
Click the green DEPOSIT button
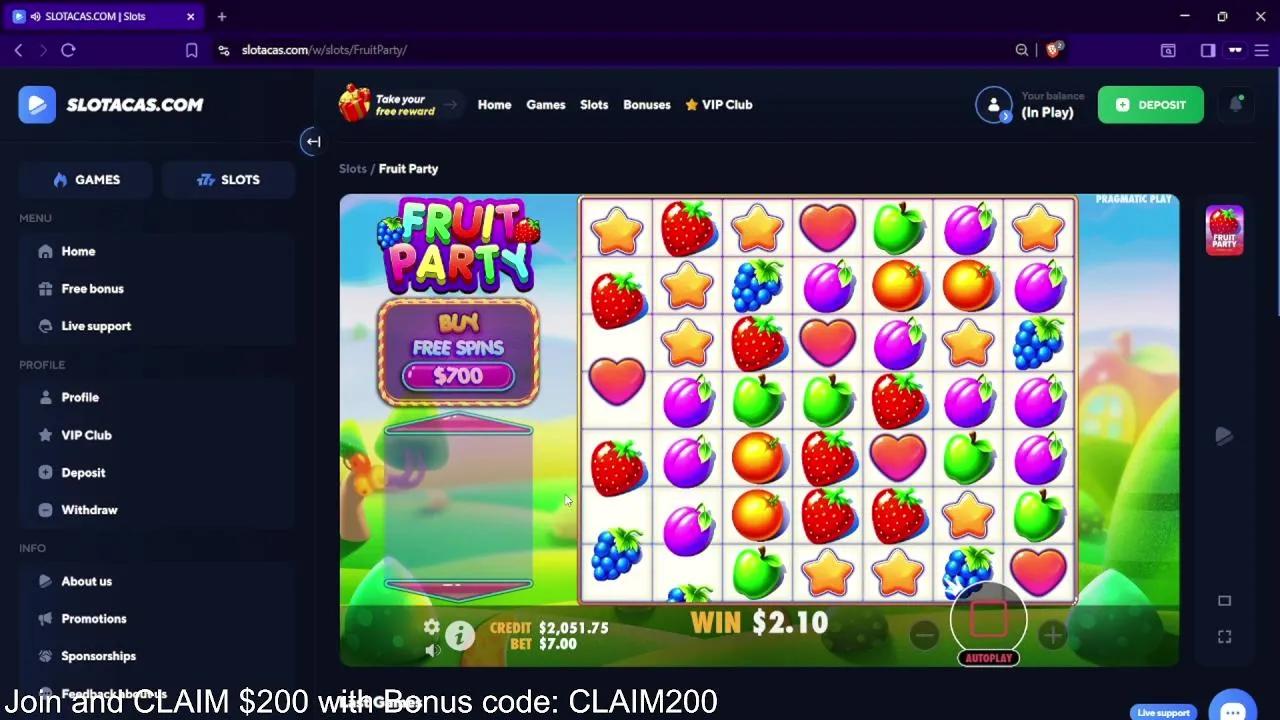click(1151, 105)
